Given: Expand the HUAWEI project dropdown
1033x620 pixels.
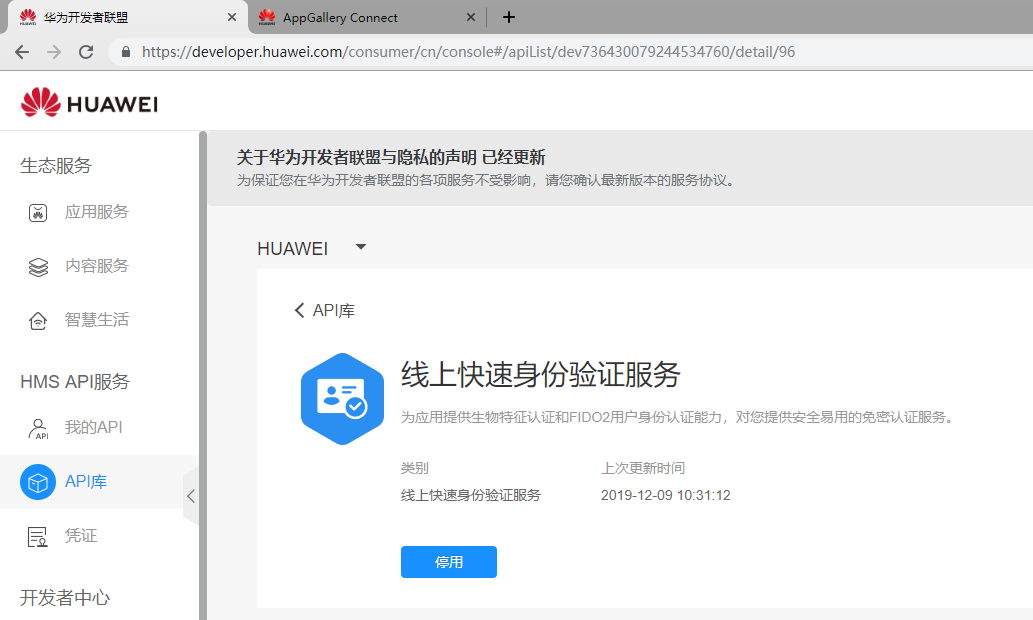Looking at the screenshot, I should pyautogui.click(x=361, y=247).
